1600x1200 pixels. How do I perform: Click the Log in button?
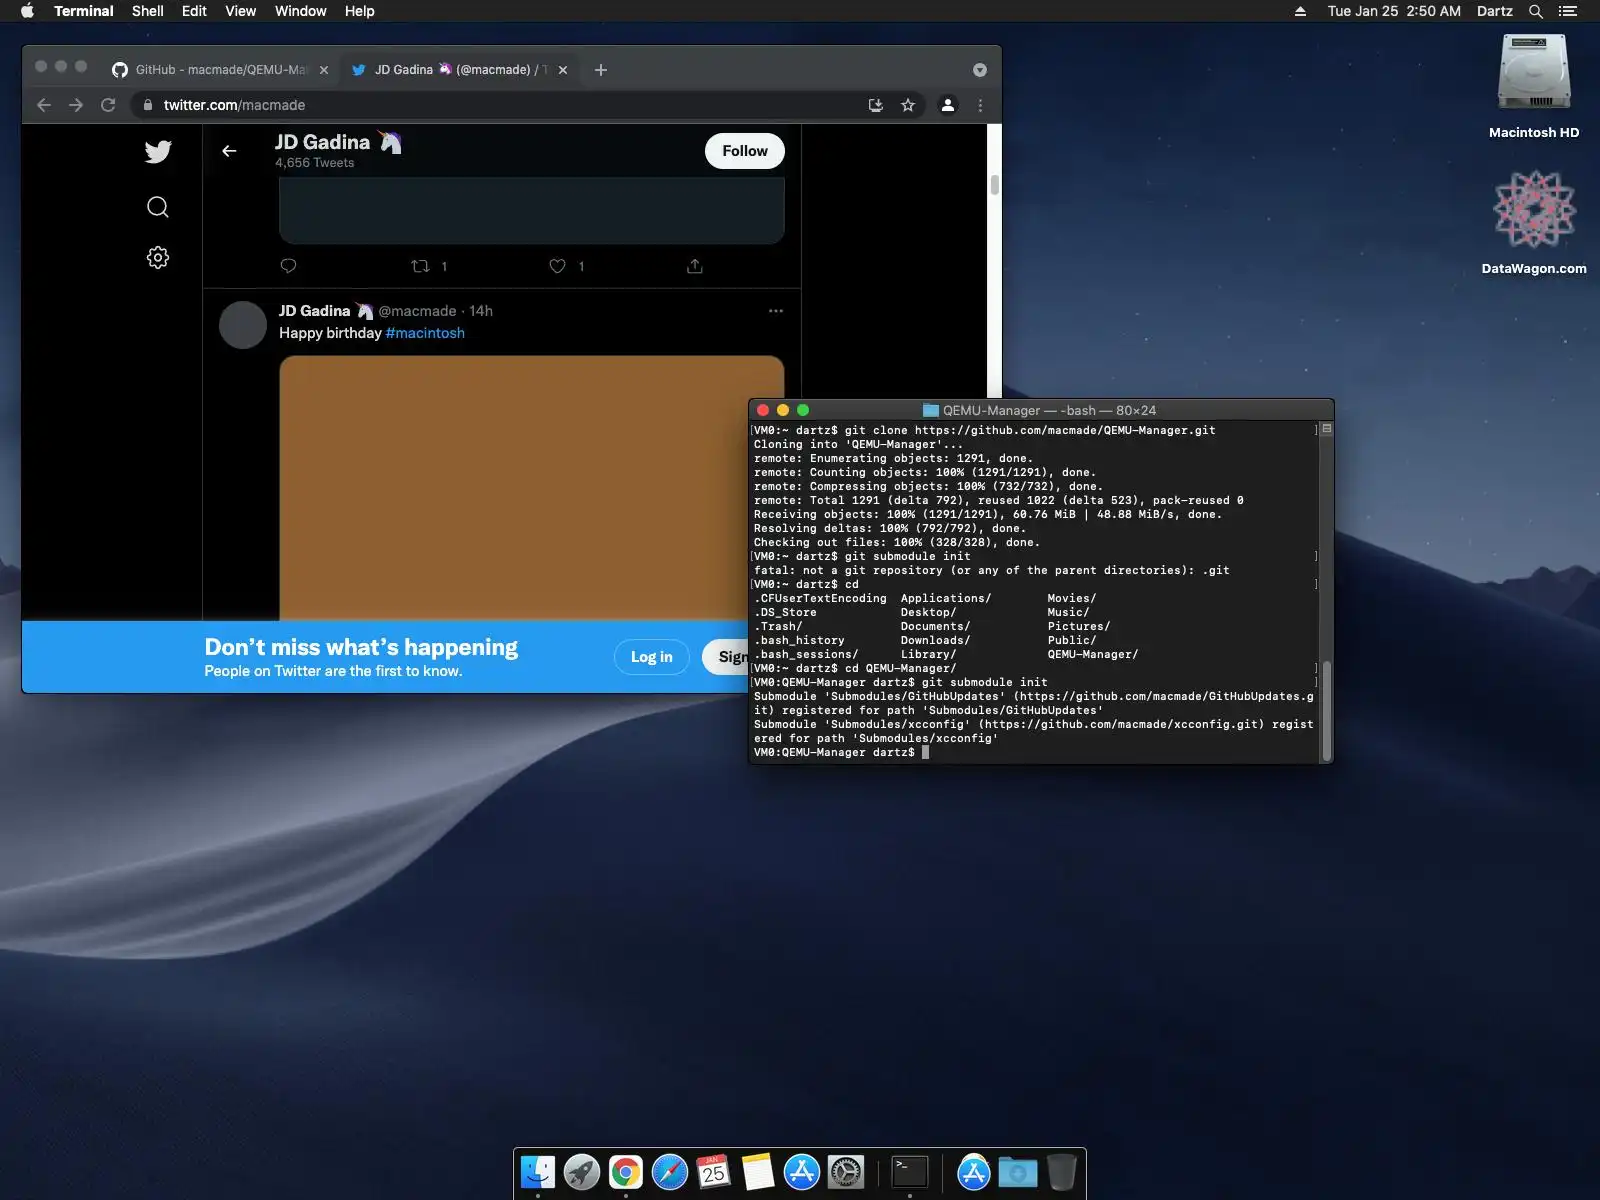(652, 657)
